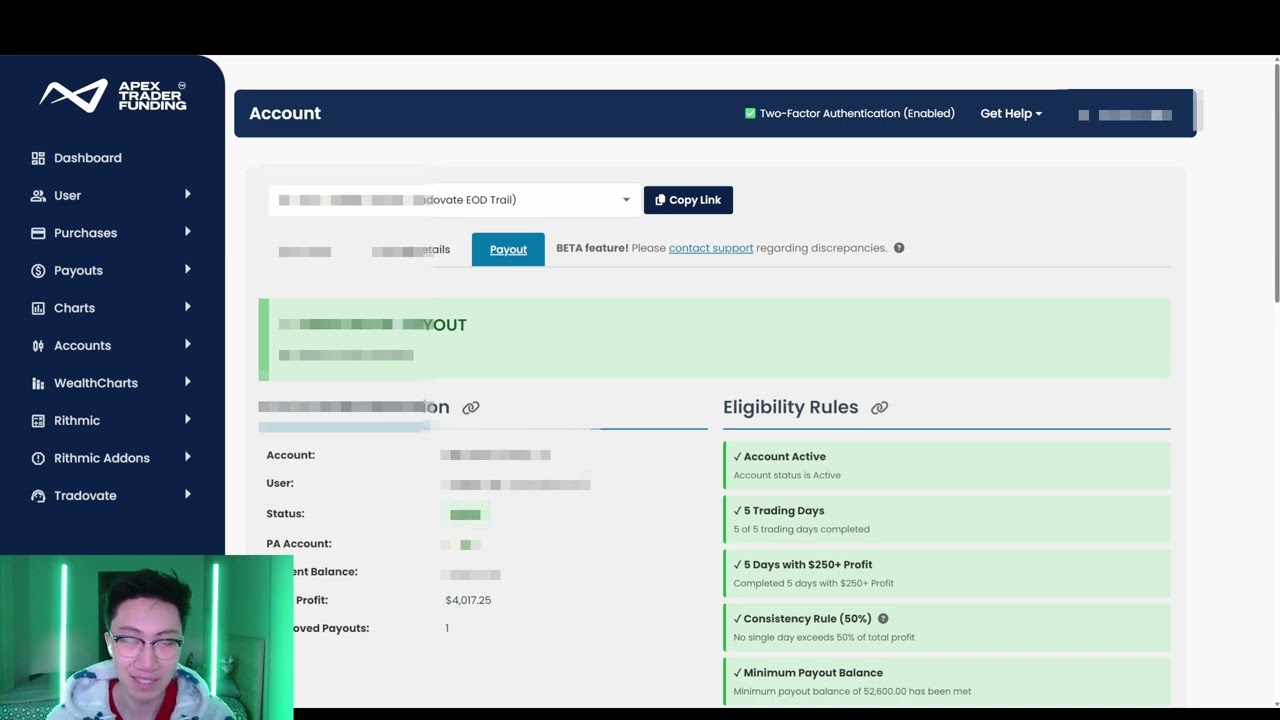Switch to the Payout tab
Screen dimensions: 1280x720
pos(508,249)
